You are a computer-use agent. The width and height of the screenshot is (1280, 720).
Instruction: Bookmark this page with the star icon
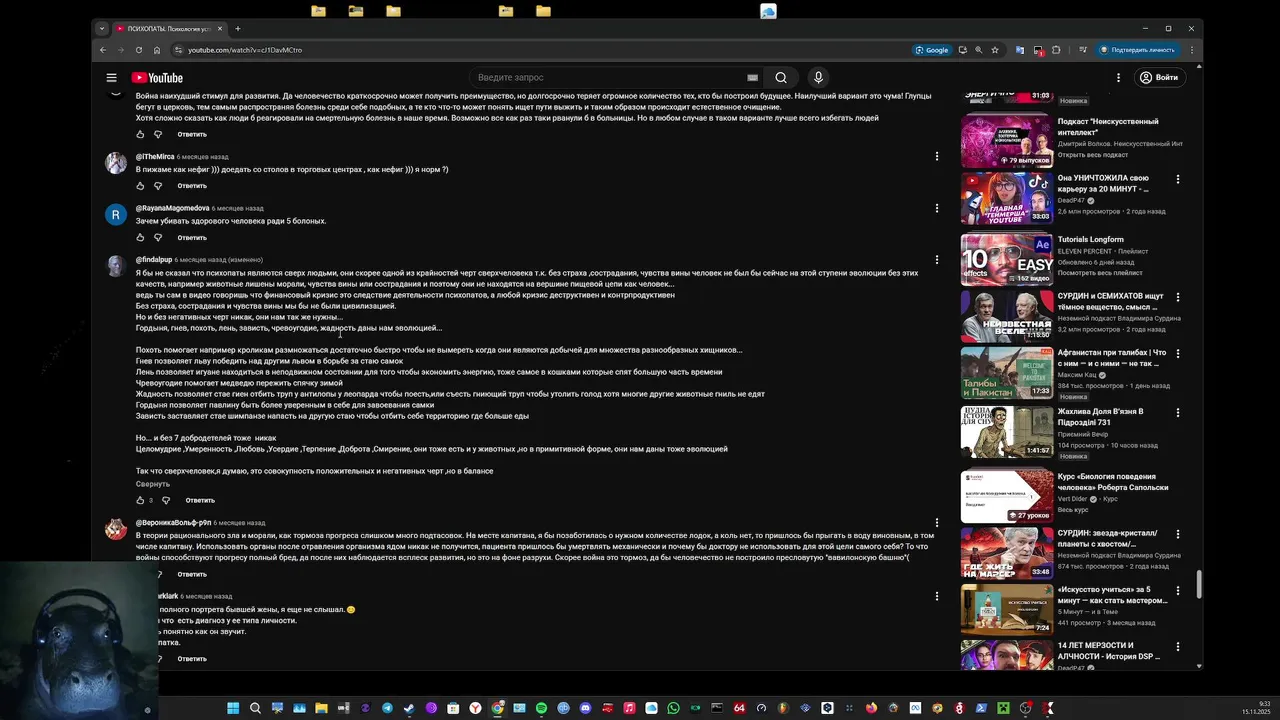pyautogui.click(x=995, y=50)
